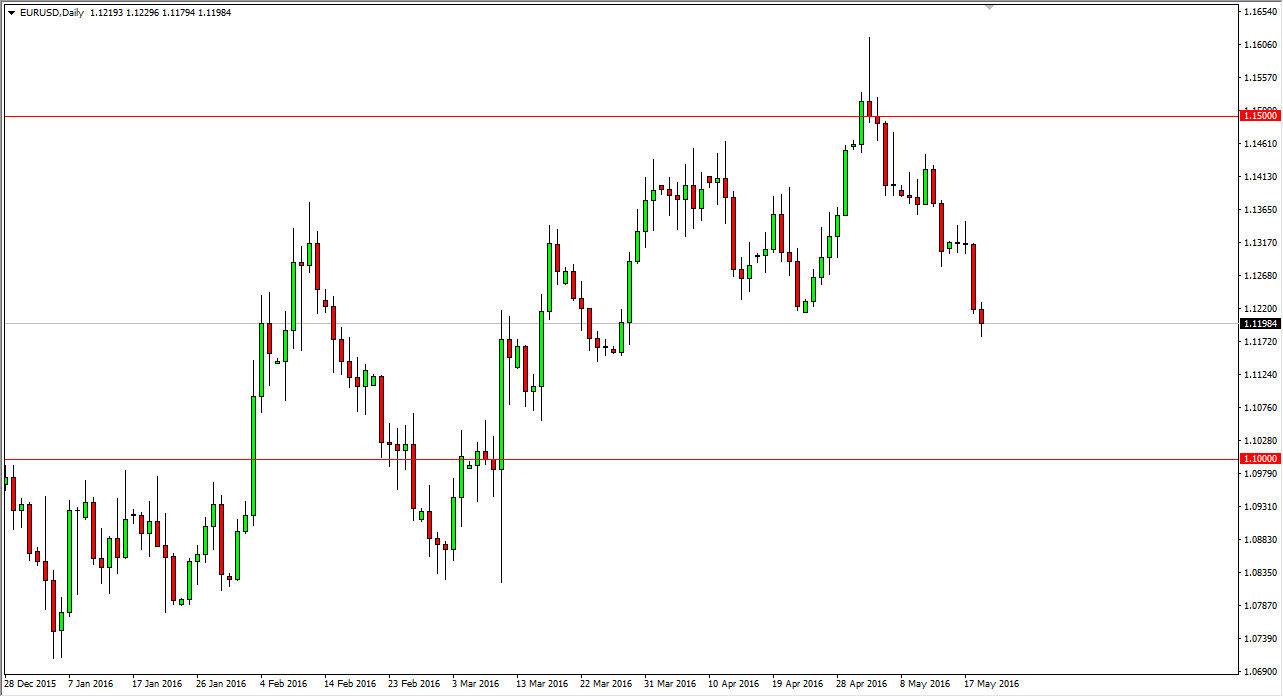The image size is (1283, 697).
Task: Click the 7 Jan 2016 date label
Action: [91, 685]
